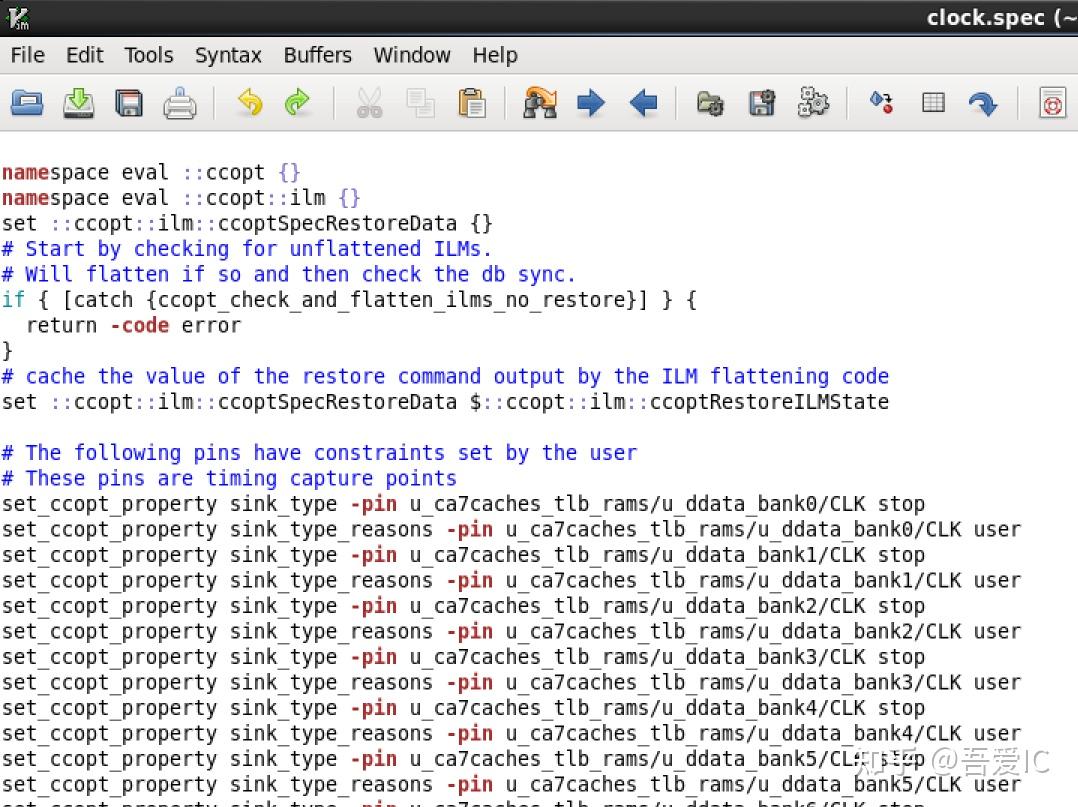The height and width of the screenshot is (807, 1078).
Task: Undo the last change with the yellow arrow
Action: point(249,103)
